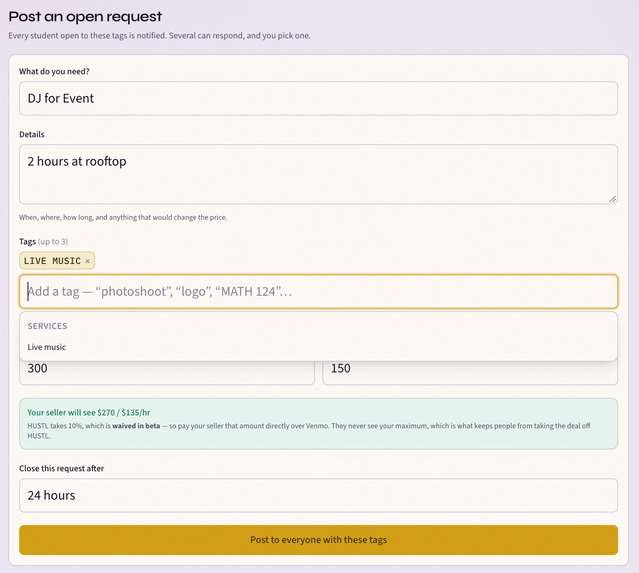Image resolution: width=639 pixels, height=573 pixels.
Task: Click the SERVICES suggestion header
Action: [47, 326]
